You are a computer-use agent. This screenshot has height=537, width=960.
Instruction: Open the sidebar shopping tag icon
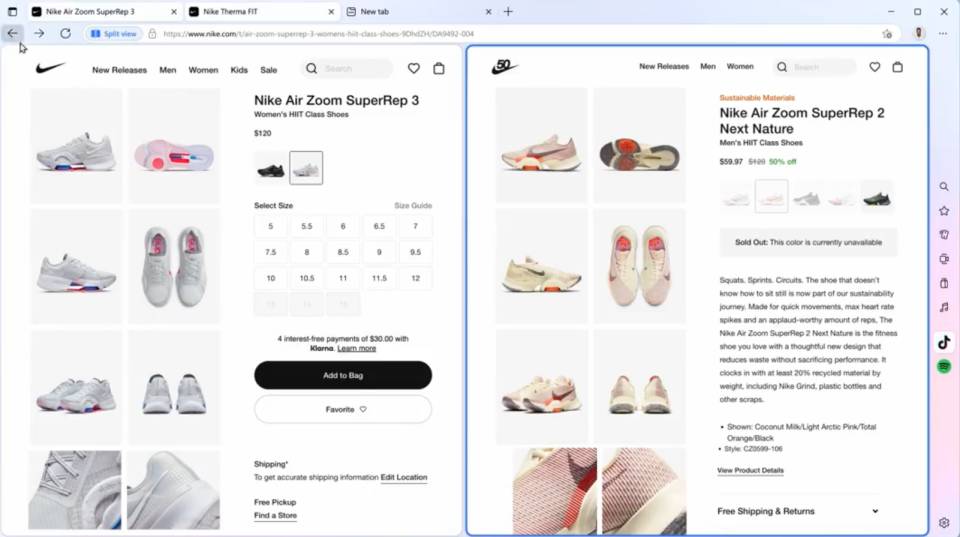944,235
